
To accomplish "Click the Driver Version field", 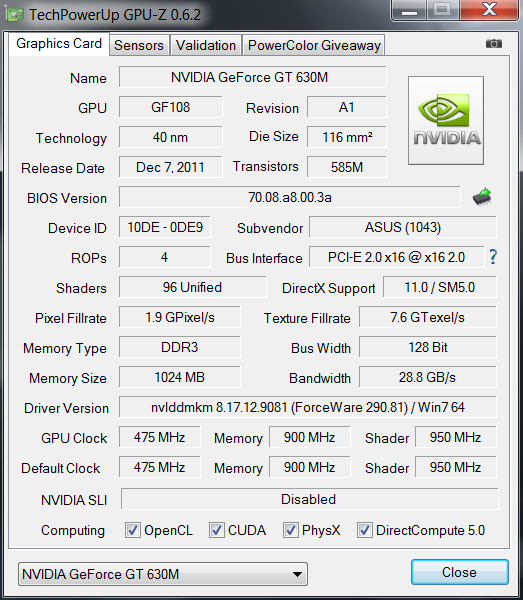I will 308,407.
